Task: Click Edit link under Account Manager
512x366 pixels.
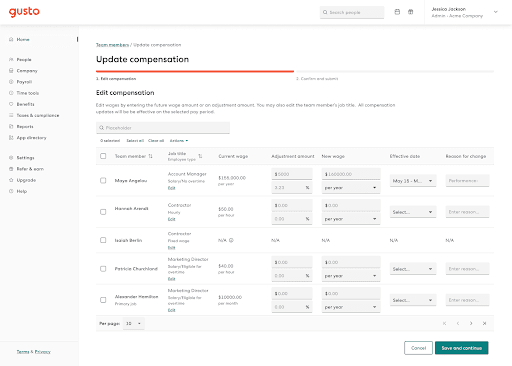Action: point(171,188)
